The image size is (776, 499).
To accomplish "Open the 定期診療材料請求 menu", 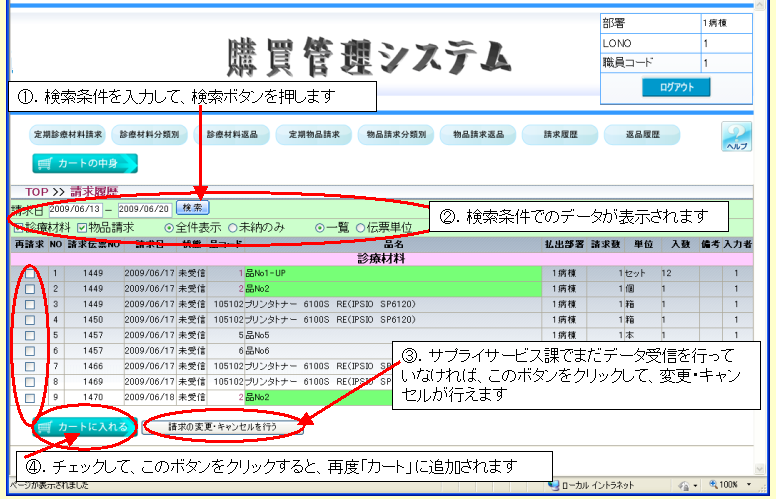I will (68, 135).
